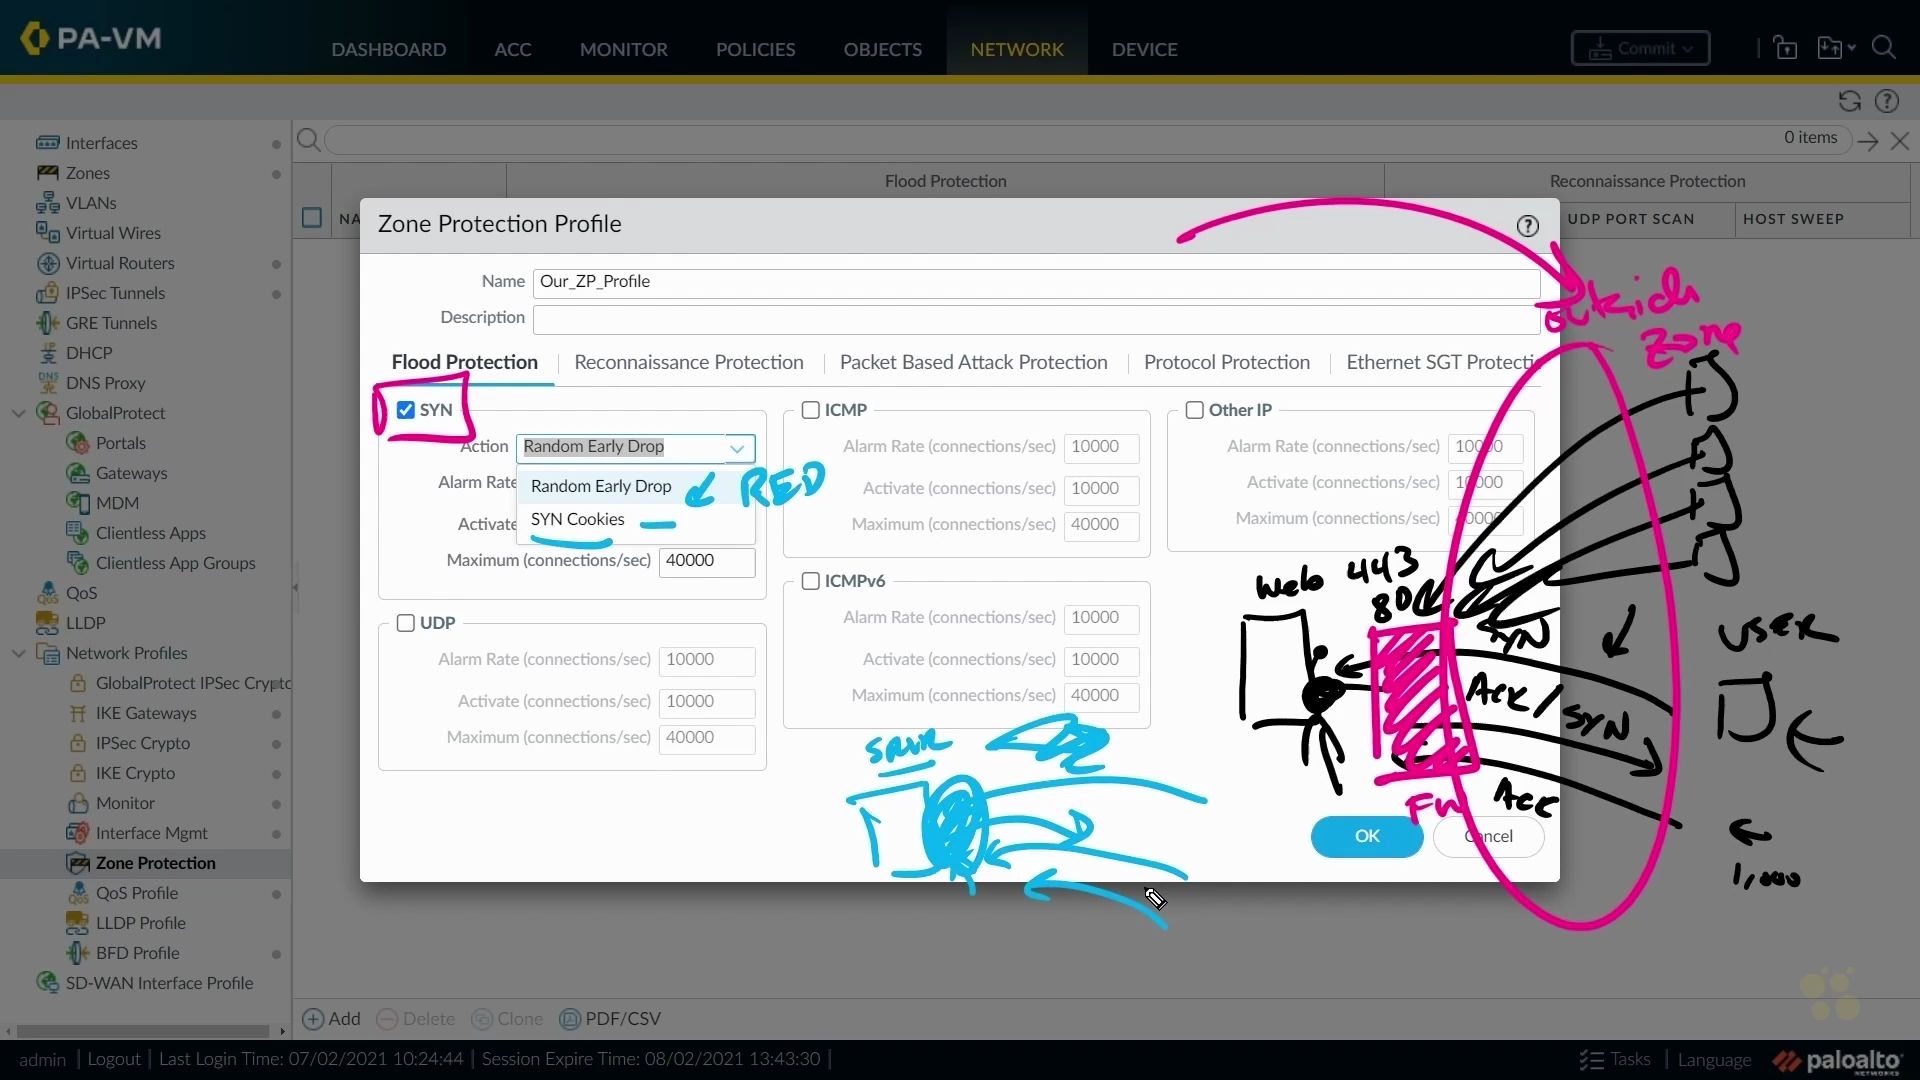Screen dimensions: 1920x1080
Task: Open the Clientless Apps icon
Action: pyautogui.click(x=77, y=533)
